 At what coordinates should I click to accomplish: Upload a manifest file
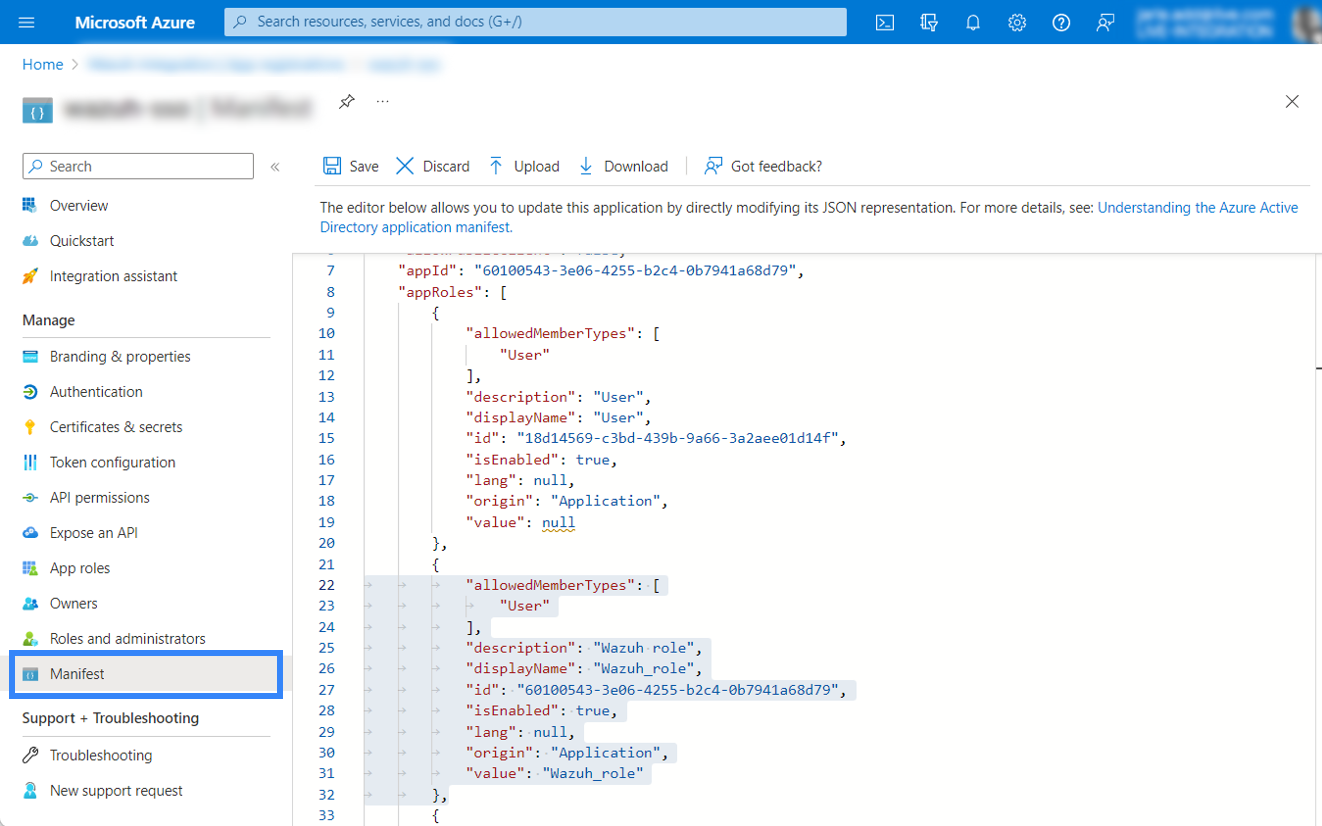(x=523, y=166)
